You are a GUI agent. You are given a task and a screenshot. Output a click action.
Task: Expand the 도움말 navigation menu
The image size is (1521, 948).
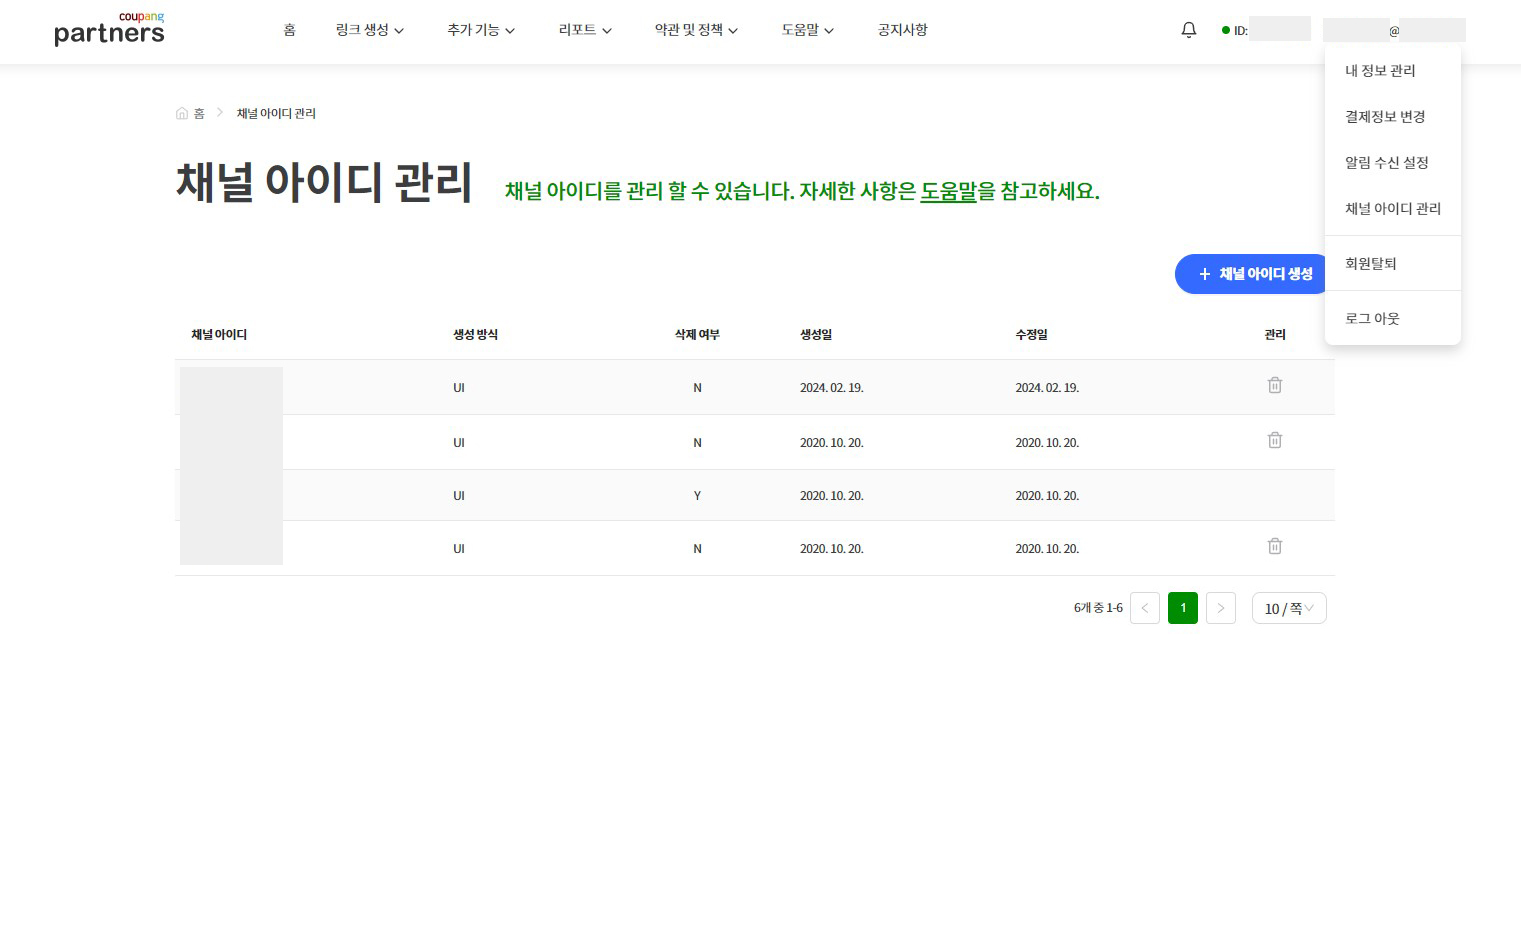[808, 30]
